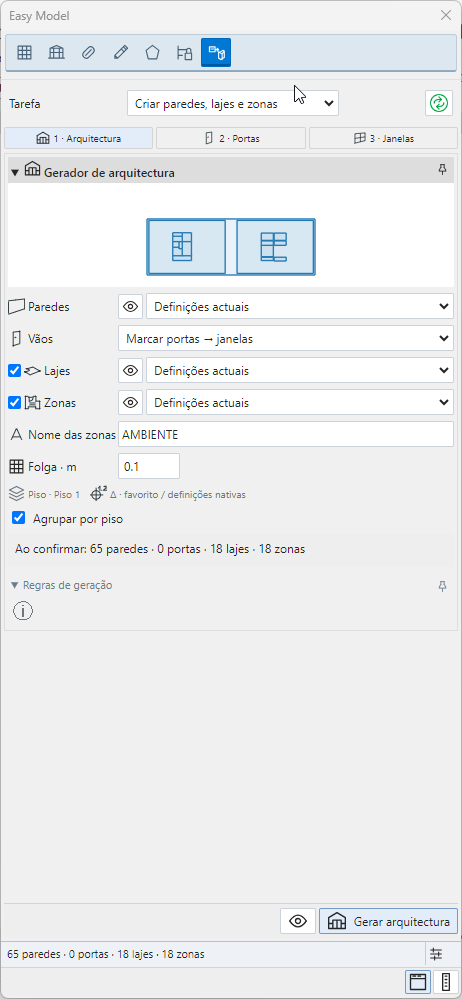The height and width of the screenshot is (999, 462).
Task: Select the pentagon shape tool icon
Action: pyautogui.click(x=152, y=53)
